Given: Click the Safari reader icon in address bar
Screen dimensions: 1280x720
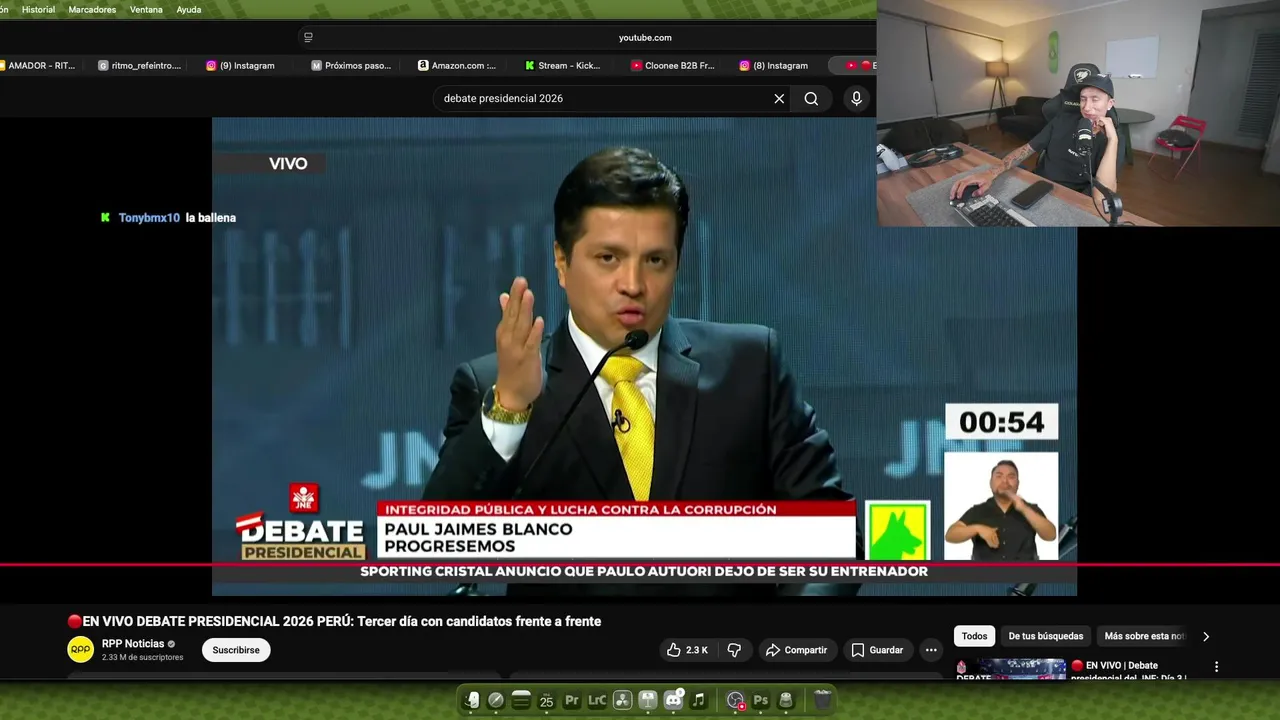Looking at the screenshot, I should point(308,37).
